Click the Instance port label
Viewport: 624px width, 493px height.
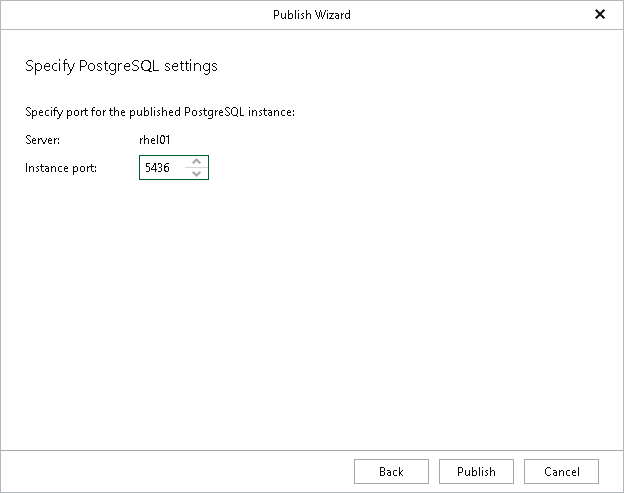(x=61, y=168)
